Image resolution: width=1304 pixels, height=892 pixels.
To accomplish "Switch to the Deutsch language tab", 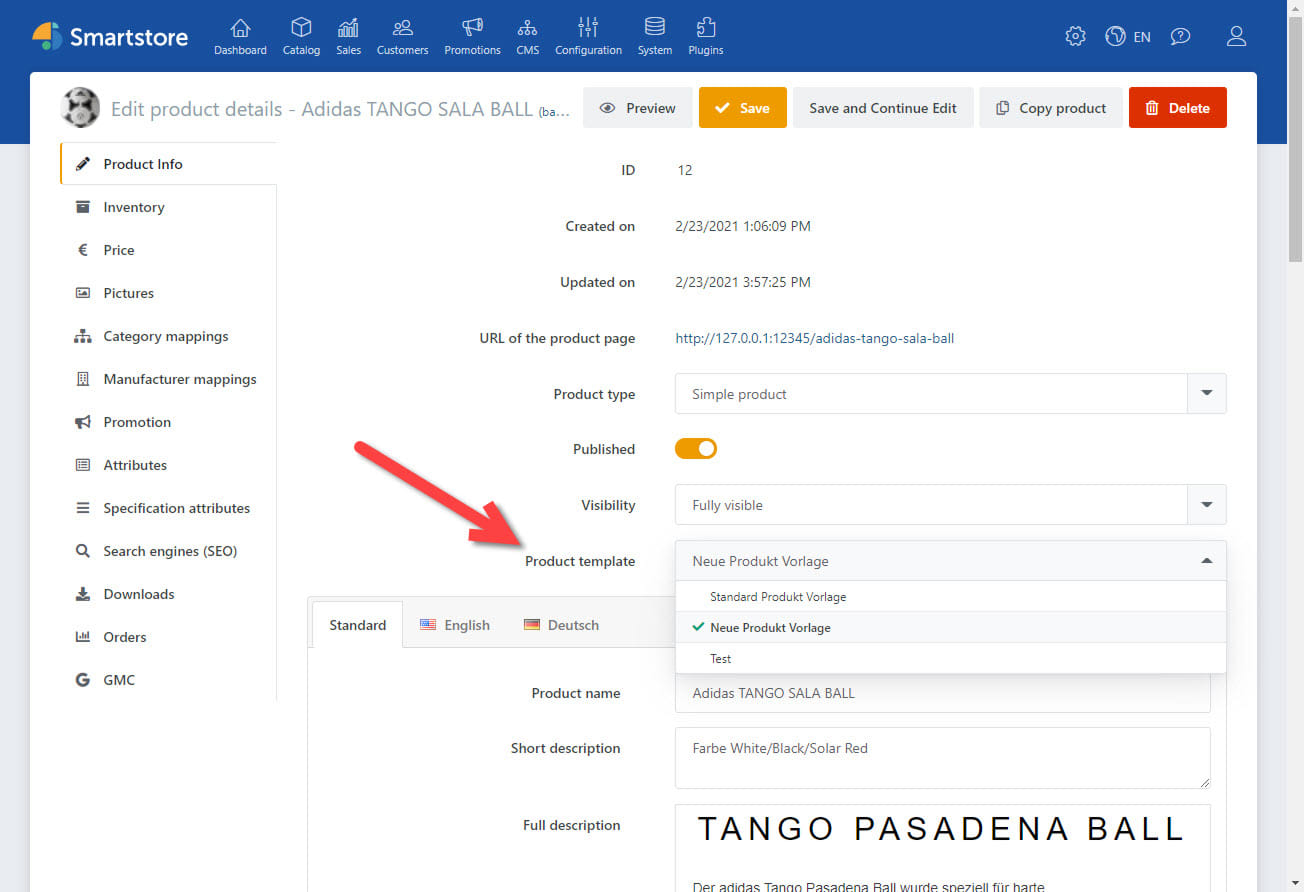I will pyautogui.click(x=561, y=625).
